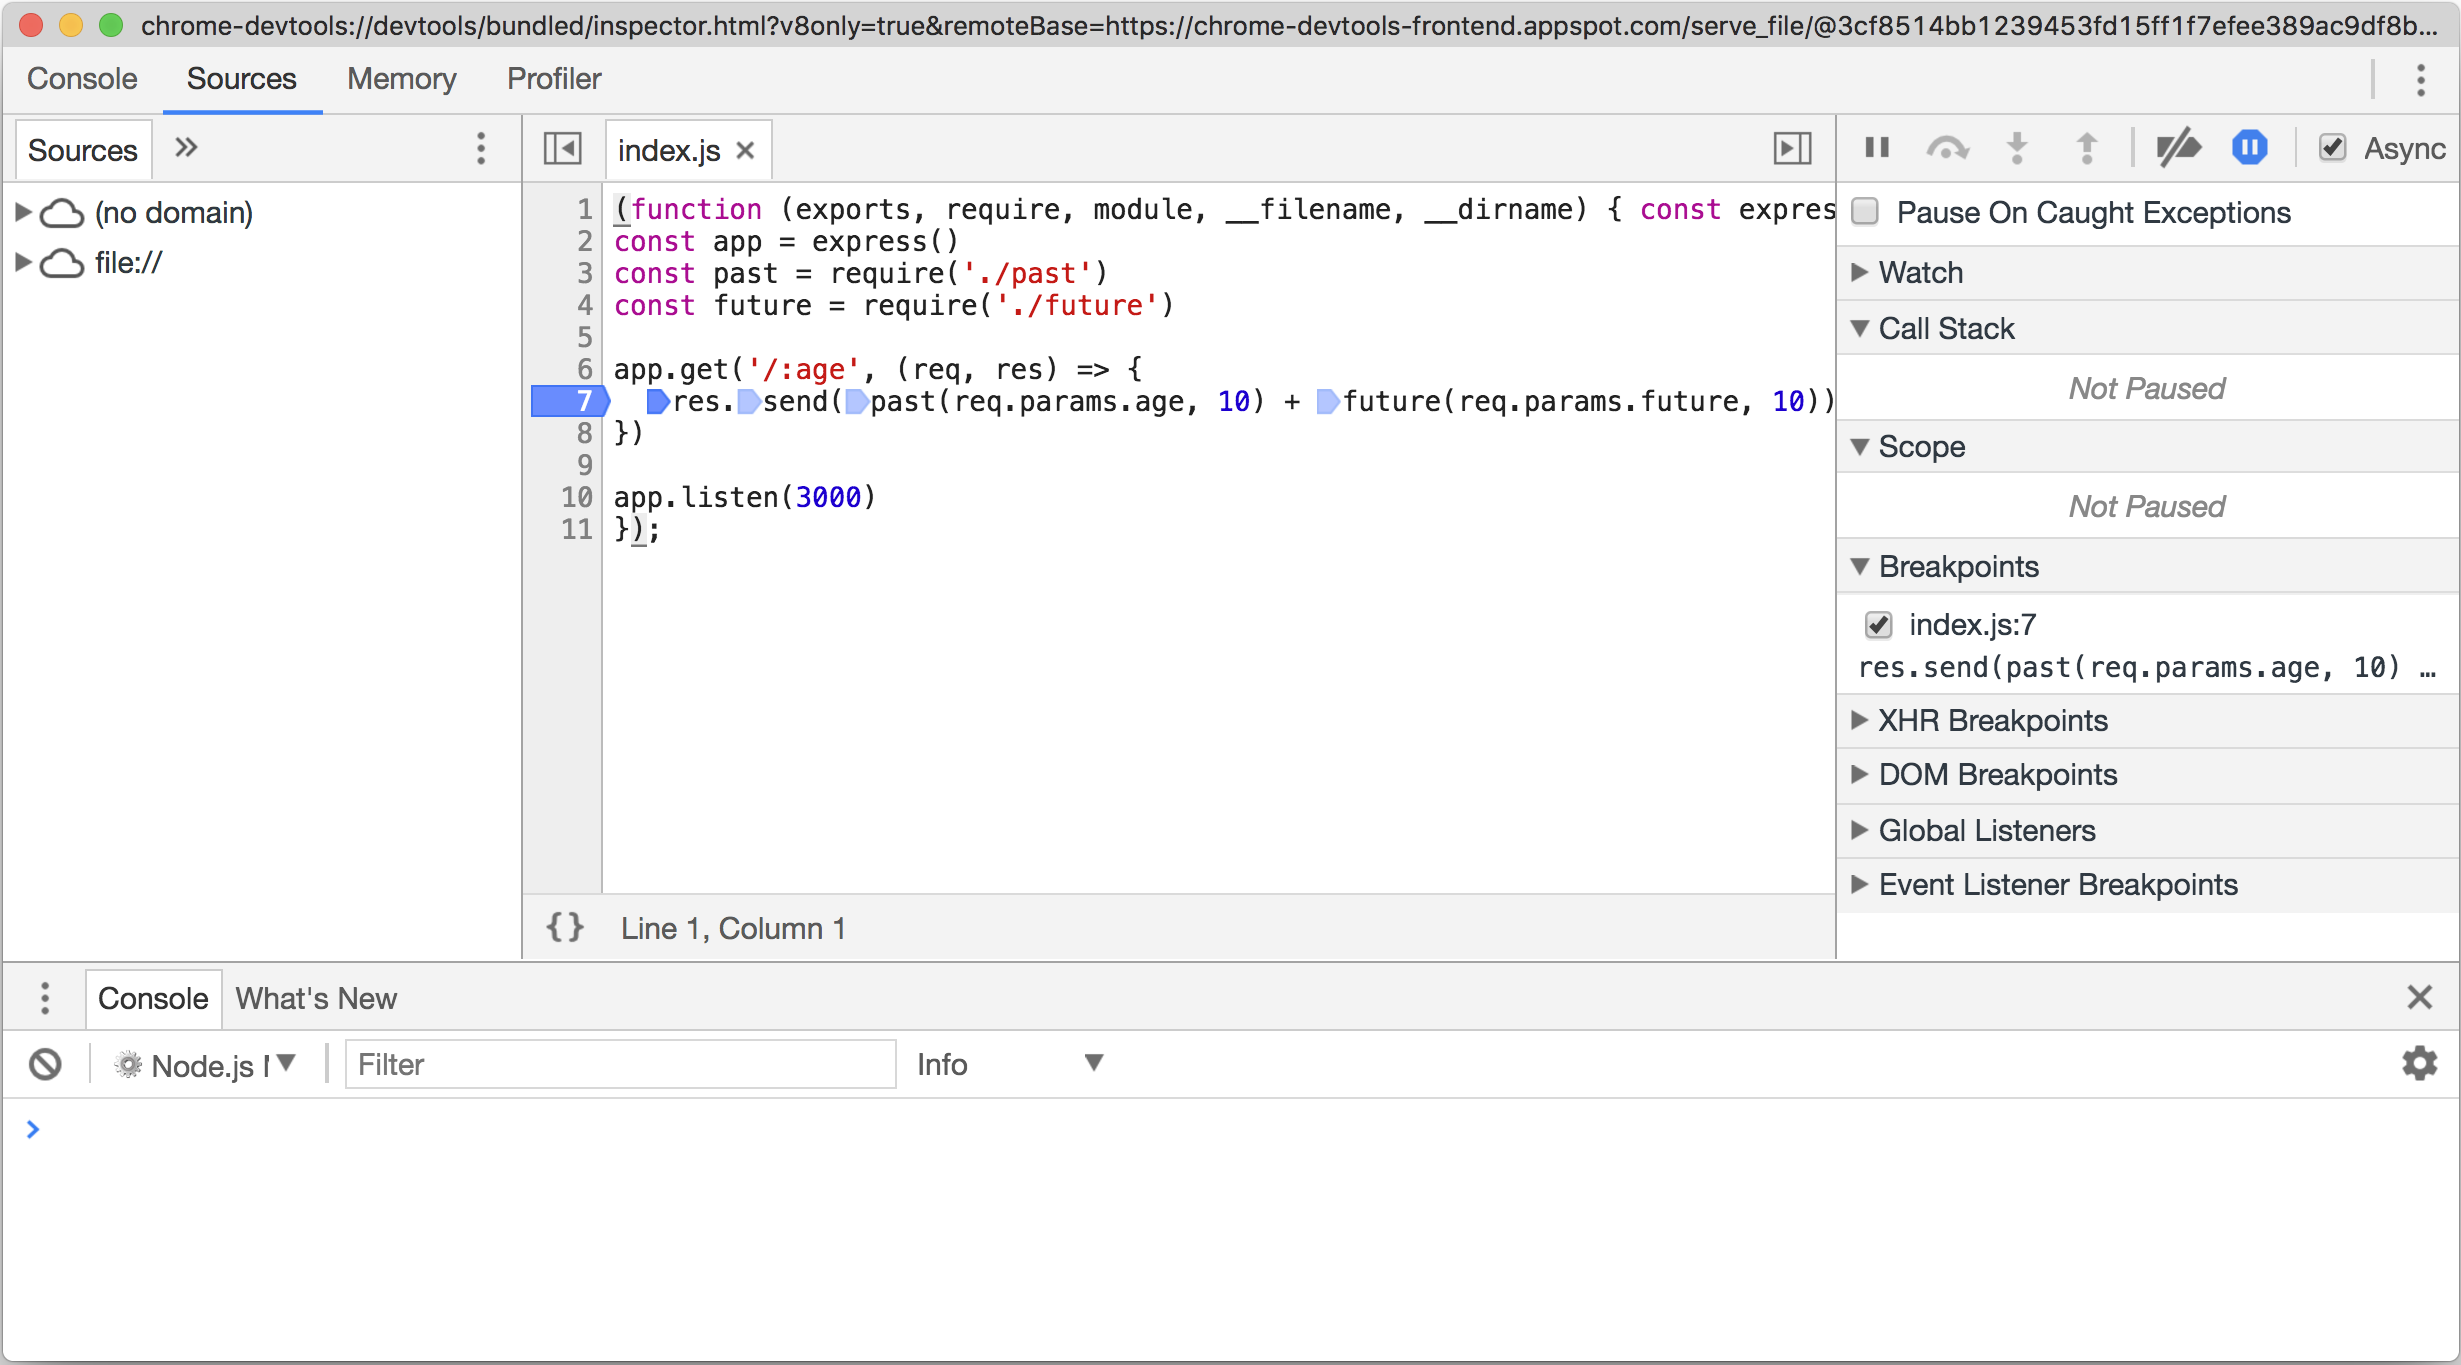Close the console drawer

[2419, 997]
